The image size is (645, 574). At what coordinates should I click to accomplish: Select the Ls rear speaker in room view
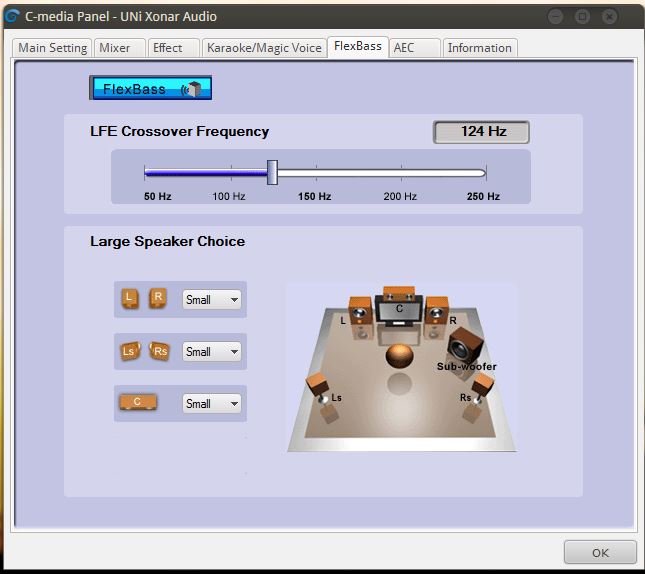318,387
